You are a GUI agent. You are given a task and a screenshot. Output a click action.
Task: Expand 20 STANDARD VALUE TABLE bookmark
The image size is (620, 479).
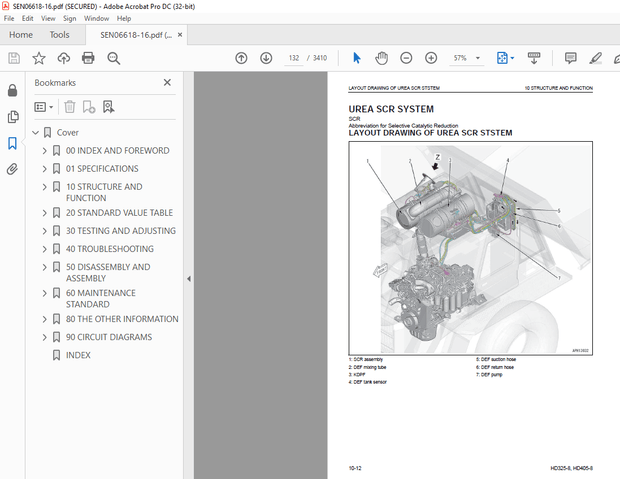pyautogui.click(x=44, y=213)
